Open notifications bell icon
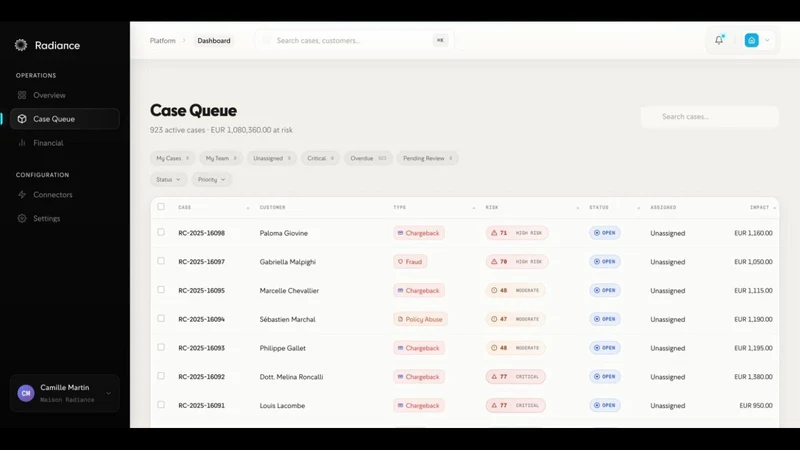 pyautogui.click(x=719, y=40)
